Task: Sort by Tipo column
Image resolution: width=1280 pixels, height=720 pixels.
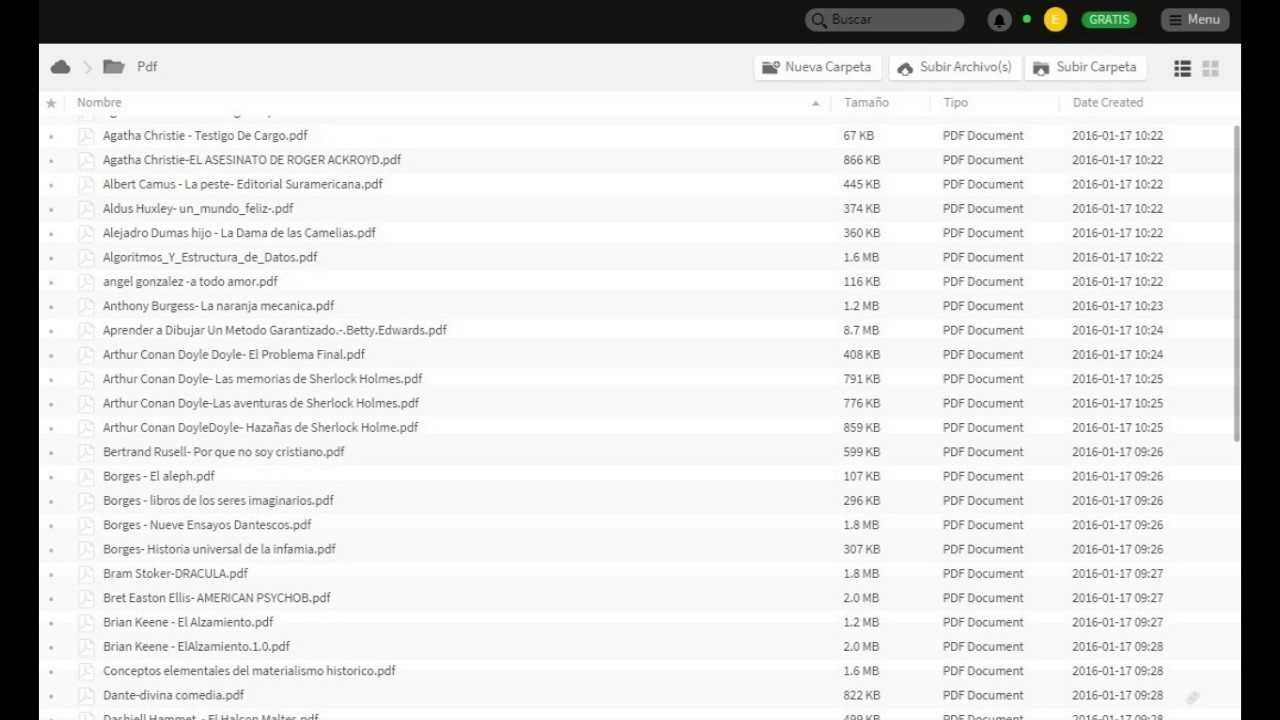Action: click(955, 102)
